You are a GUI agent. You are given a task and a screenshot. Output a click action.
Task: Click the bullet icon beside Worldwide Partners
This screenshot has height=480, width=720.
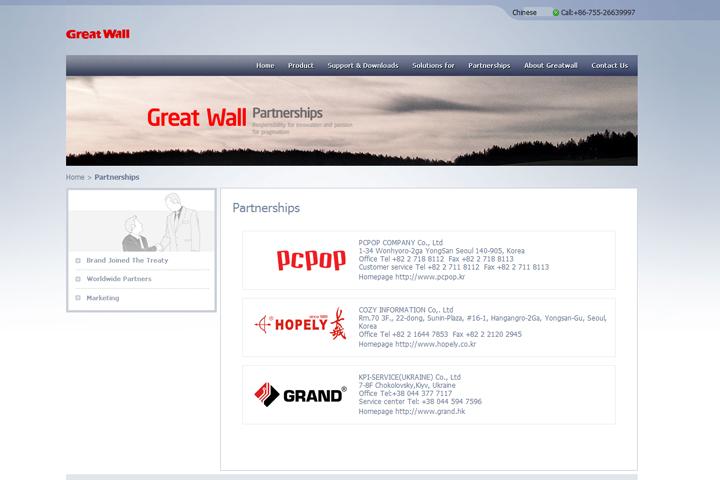pos(78,279)
